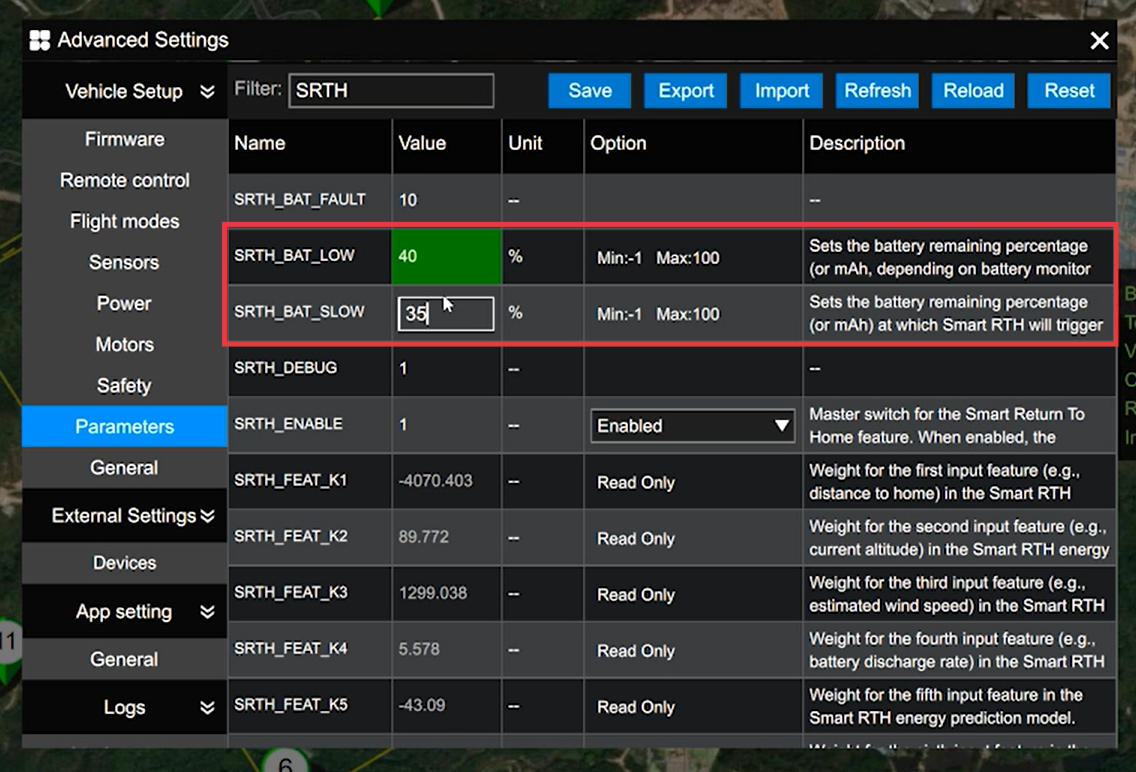This screenshot has width=1136, height=772.
Task: Click the Filter text field
Action: click(391, 91)
